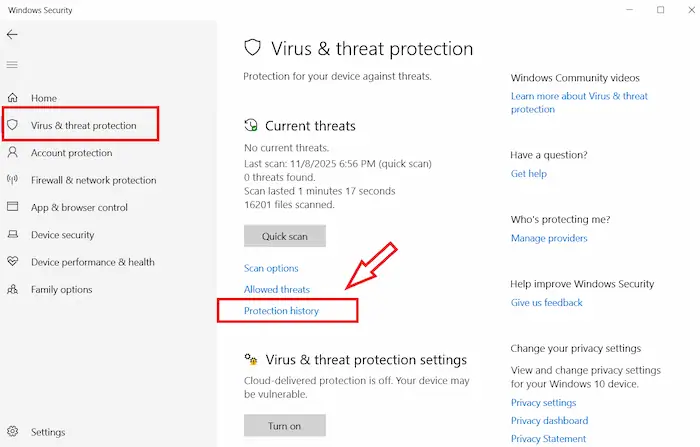Click Give us feedback link

(546, 302)
